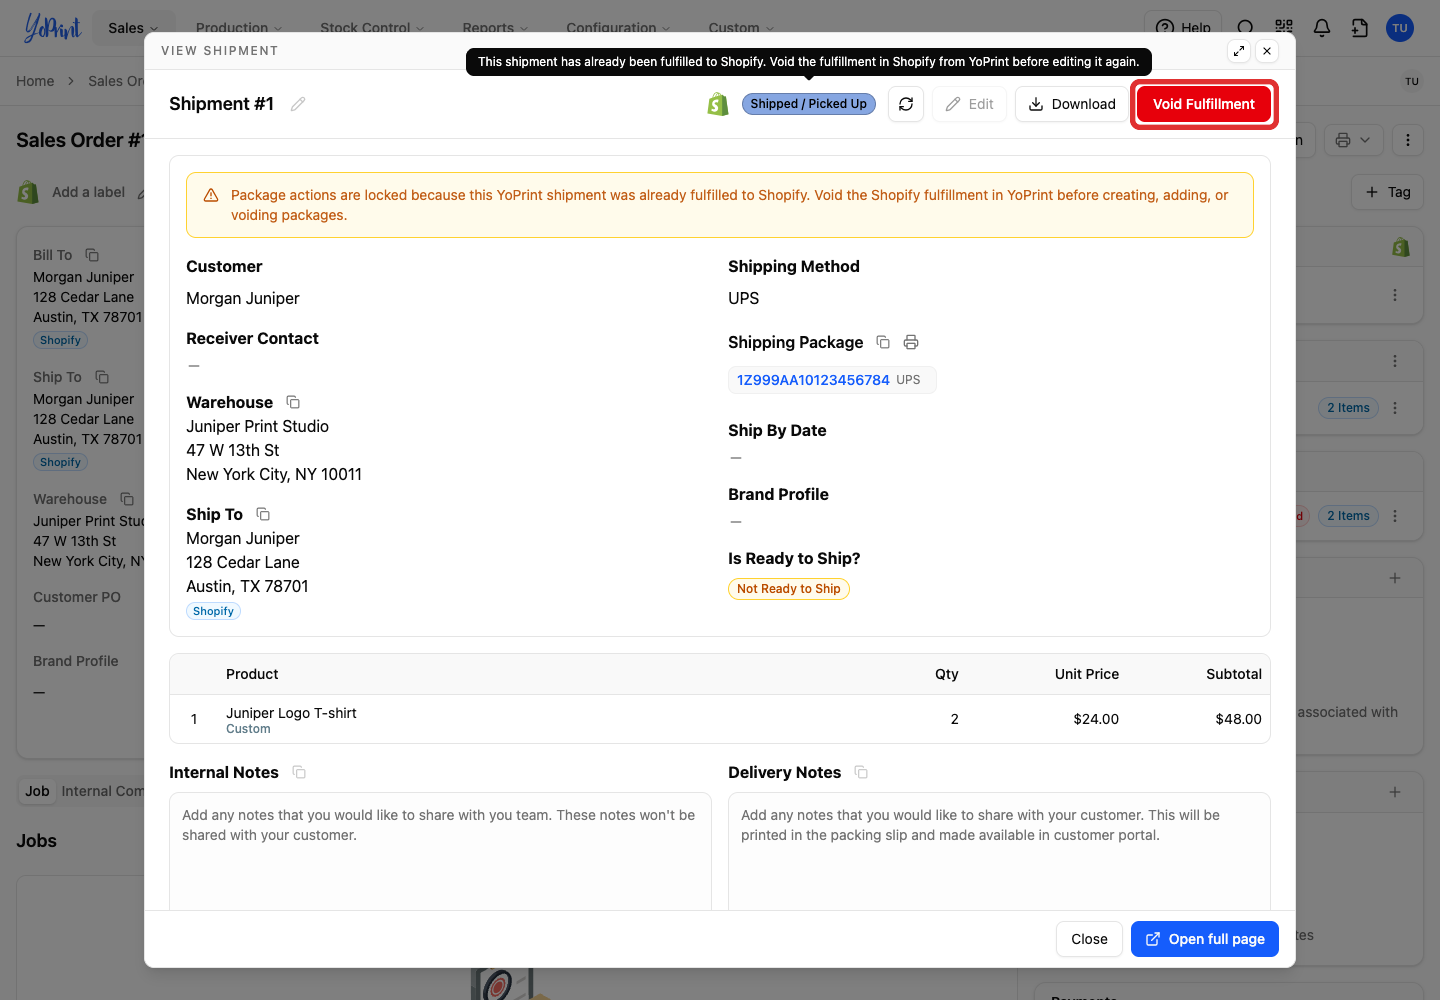Click the Close button at bottom
Image resolution: width=1440 pixels, height=1000 pixels.
1089,939
